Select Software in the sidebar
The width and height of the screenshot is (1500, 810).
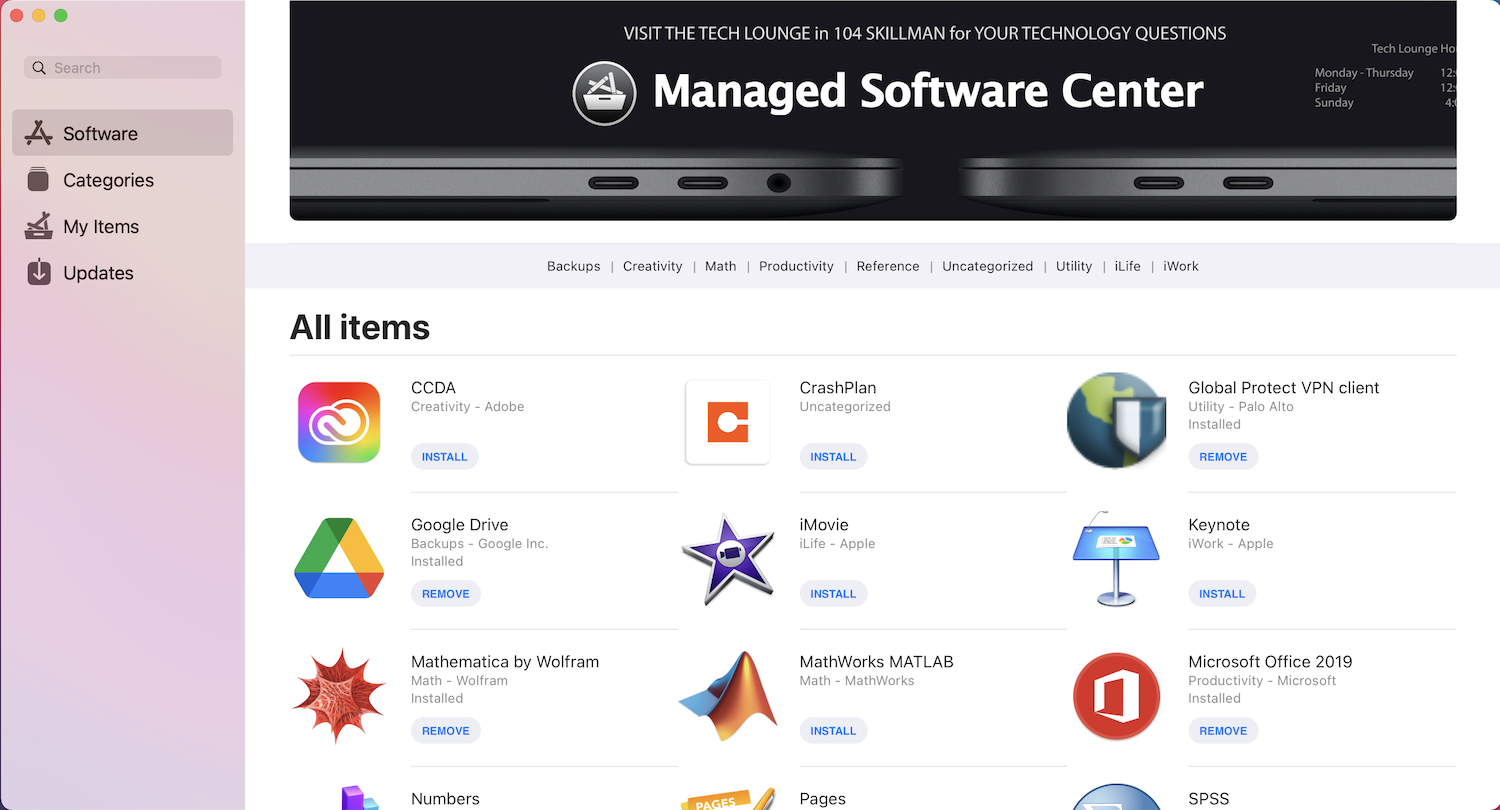point(122,133)
